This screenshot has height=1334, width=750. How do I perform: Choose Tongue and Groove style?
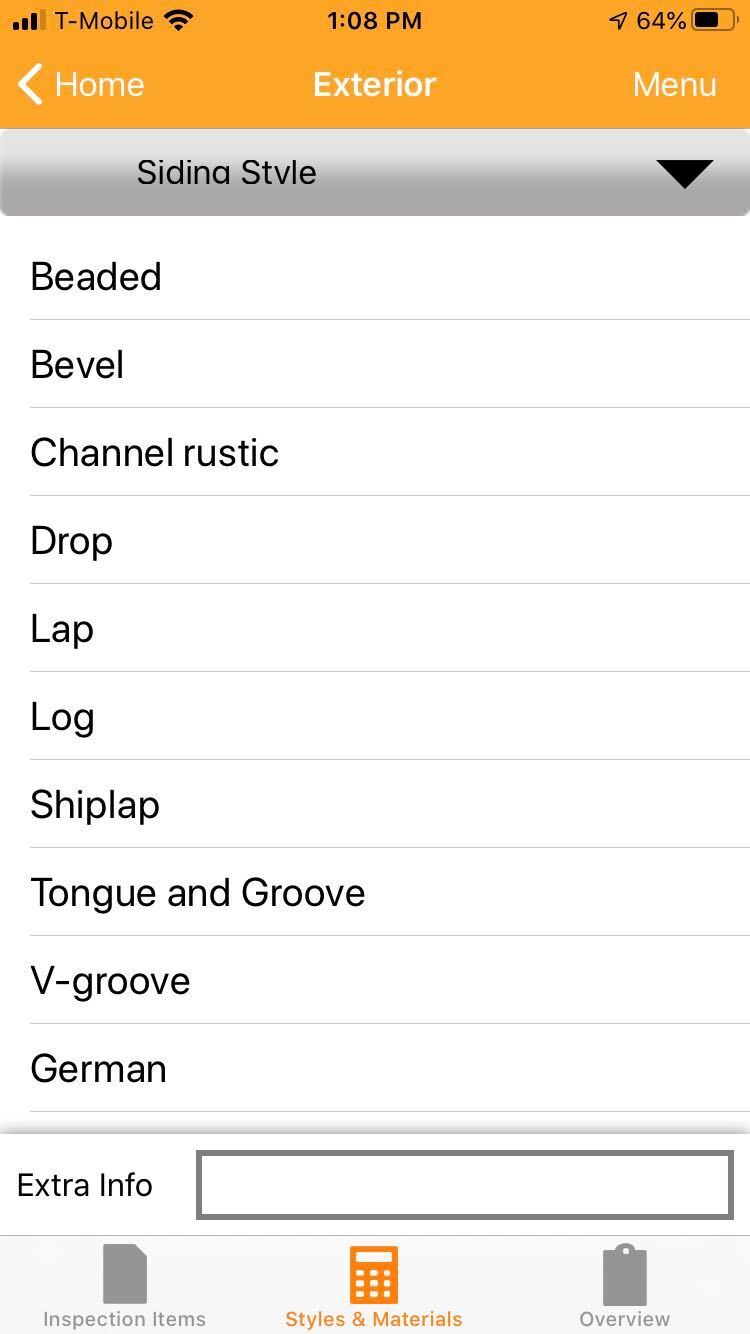(198, 893)
